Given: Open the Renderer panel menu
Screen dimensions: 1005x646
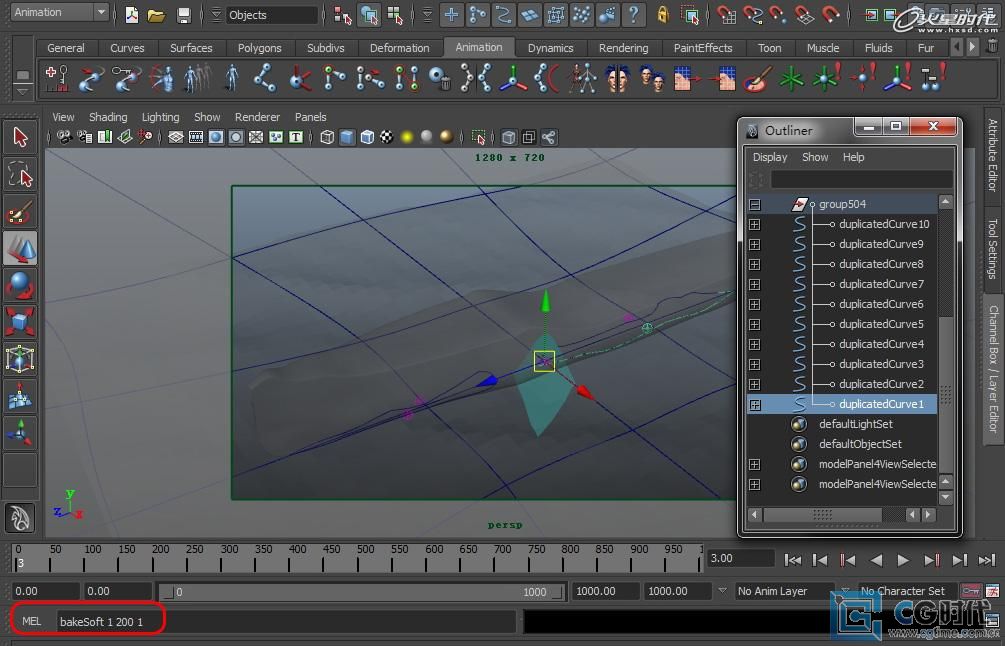Looking at the screenshot, I should tap(257, 117).
